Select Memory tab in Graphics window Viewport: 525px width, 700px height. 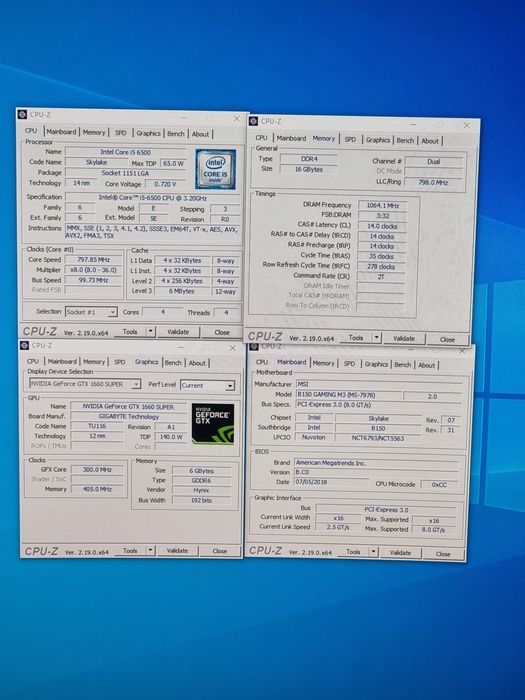click(x=94, y=362)
